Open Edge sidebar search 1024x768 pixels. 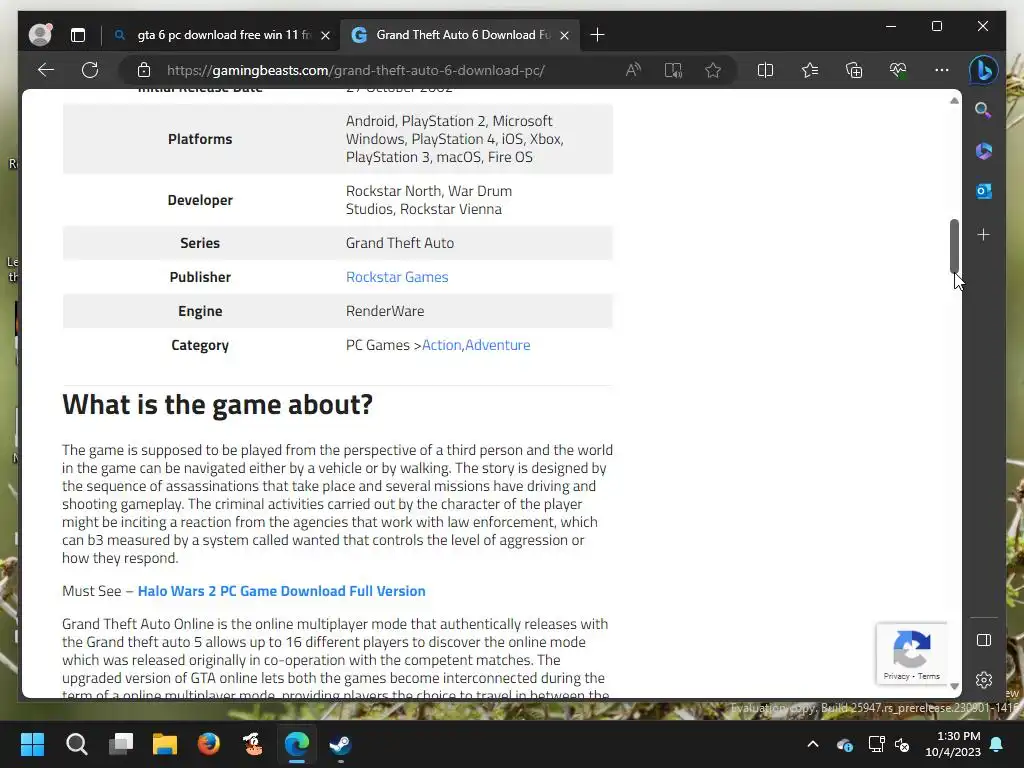point(984,110)
